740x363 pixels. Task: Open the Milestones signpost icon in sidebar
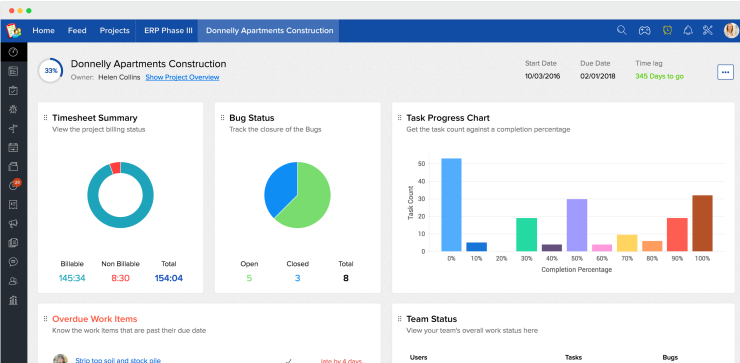[x=13, y=128]
